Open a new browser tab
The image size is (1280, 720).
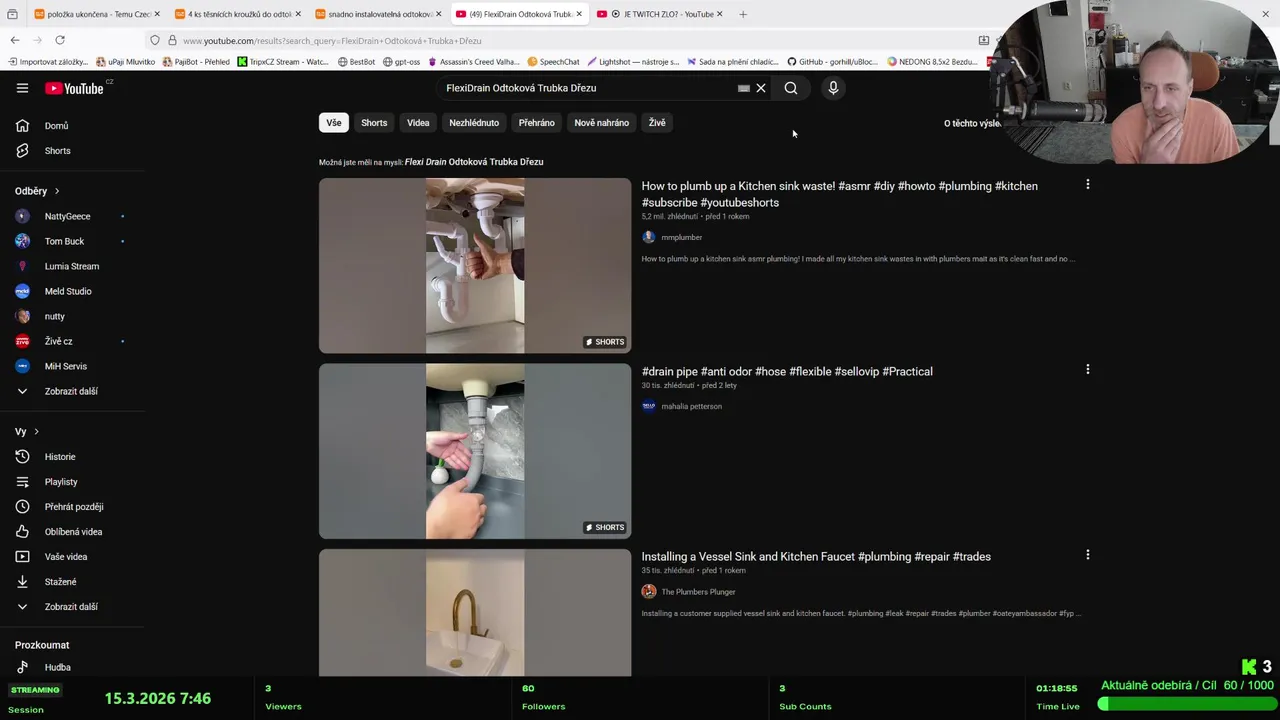point(743,14)
